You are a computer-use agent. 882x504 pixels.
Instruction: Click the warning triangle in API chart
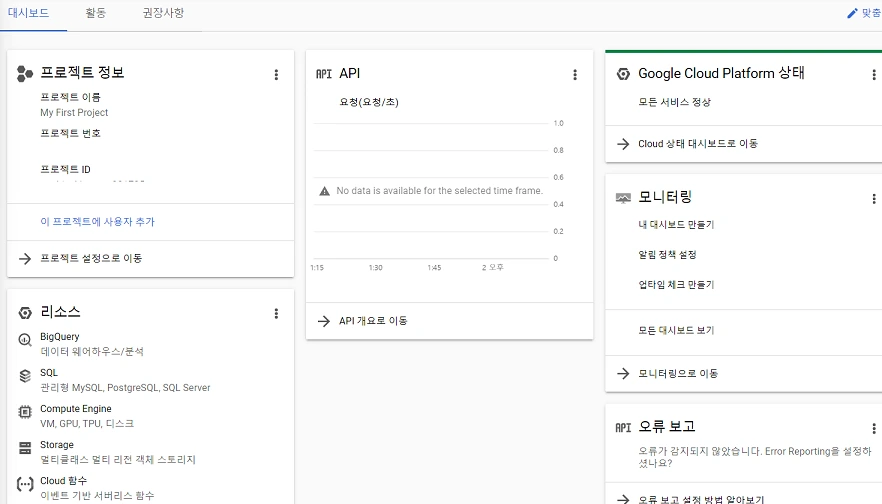tap(325, 191)
